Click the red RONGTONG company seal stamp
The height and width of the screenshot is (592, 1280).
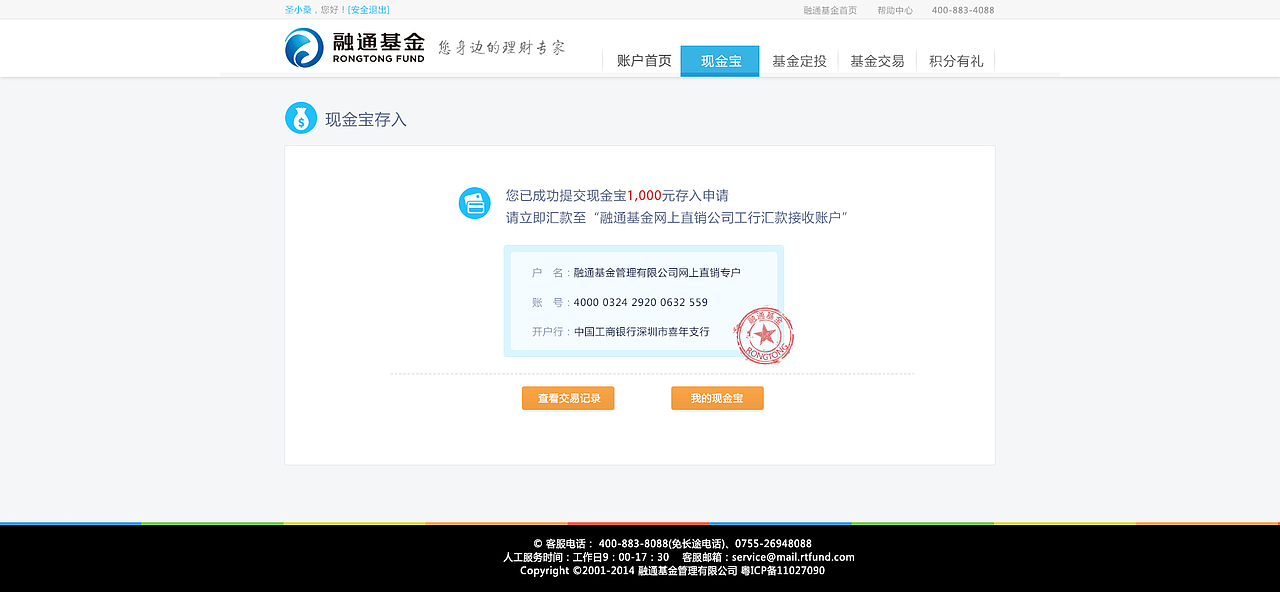[763, 337]
